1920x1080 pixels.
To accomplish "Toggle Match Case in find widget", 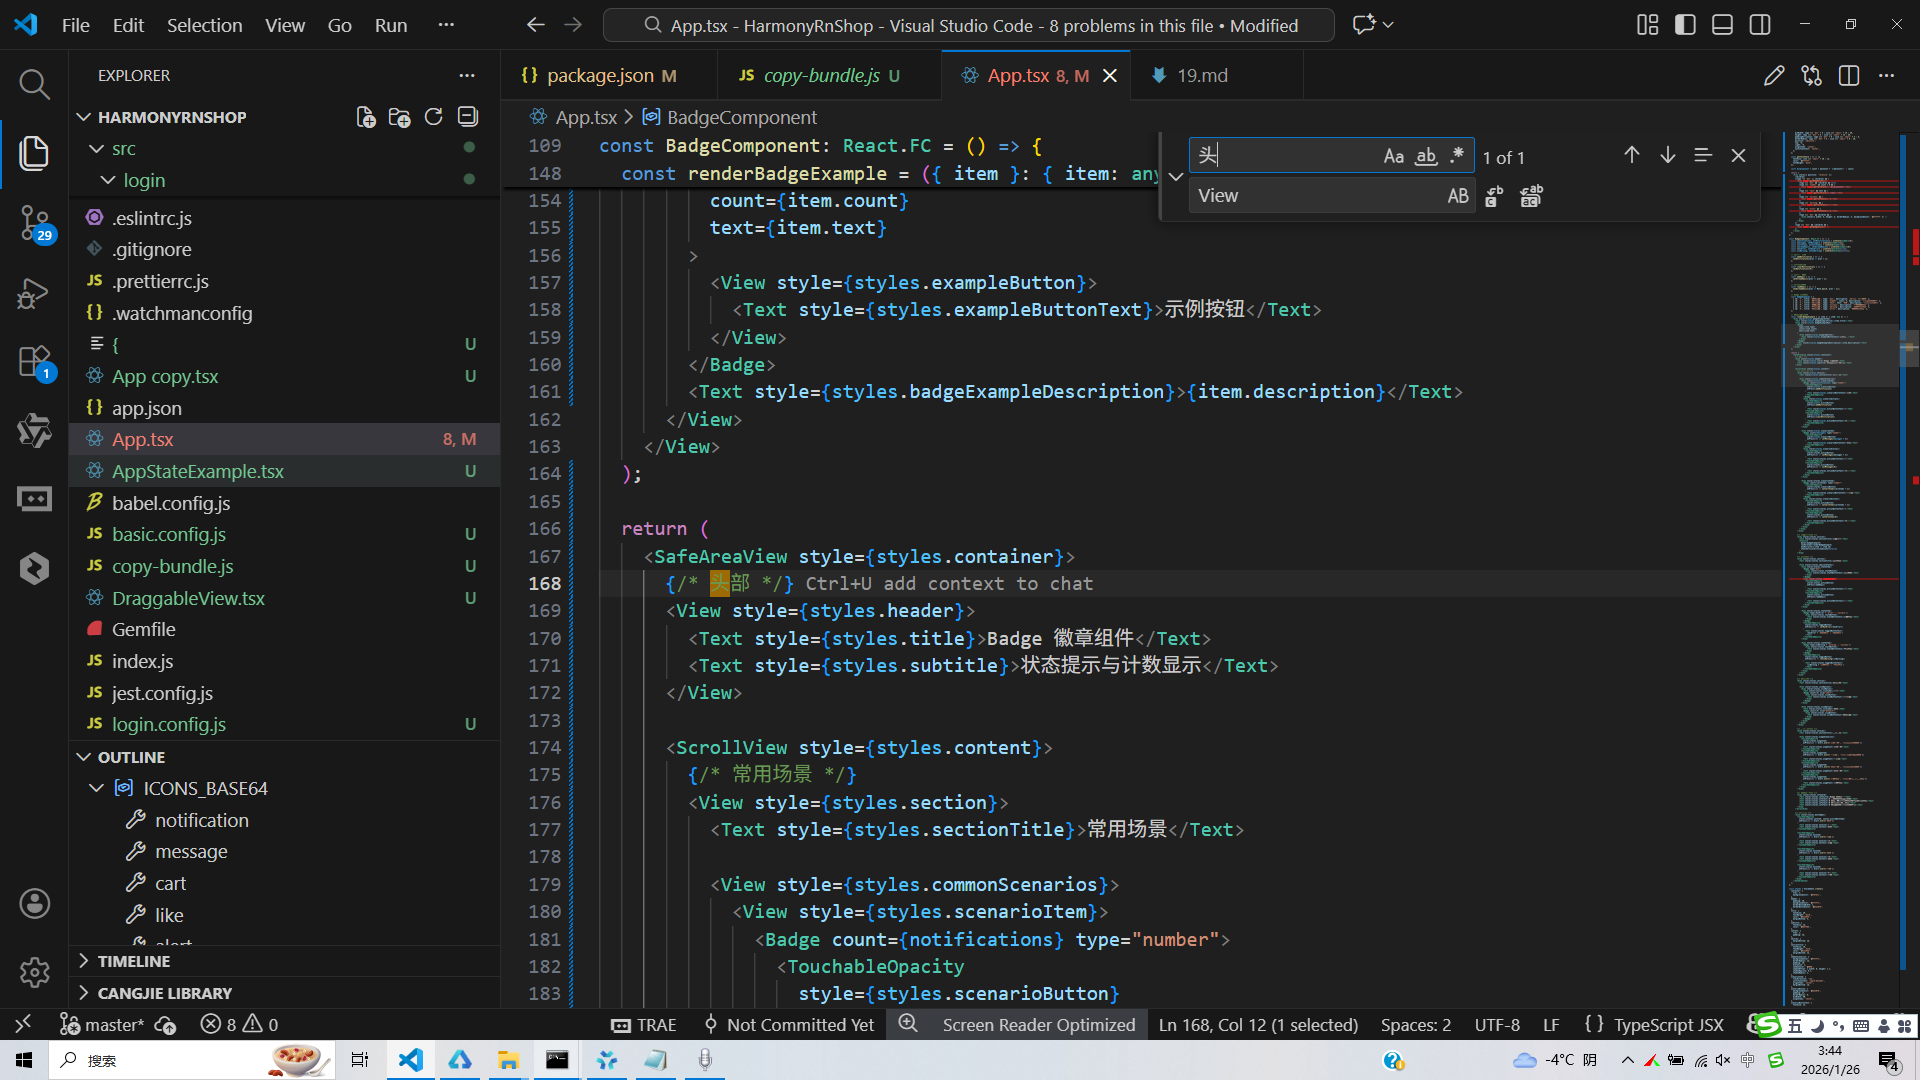I will 1393,156.
